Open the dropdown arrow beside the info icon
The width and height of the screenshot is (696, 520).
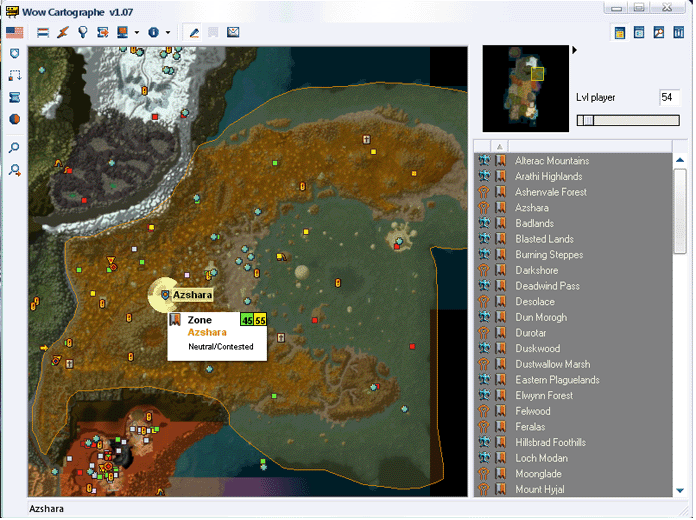click(168, 32)
